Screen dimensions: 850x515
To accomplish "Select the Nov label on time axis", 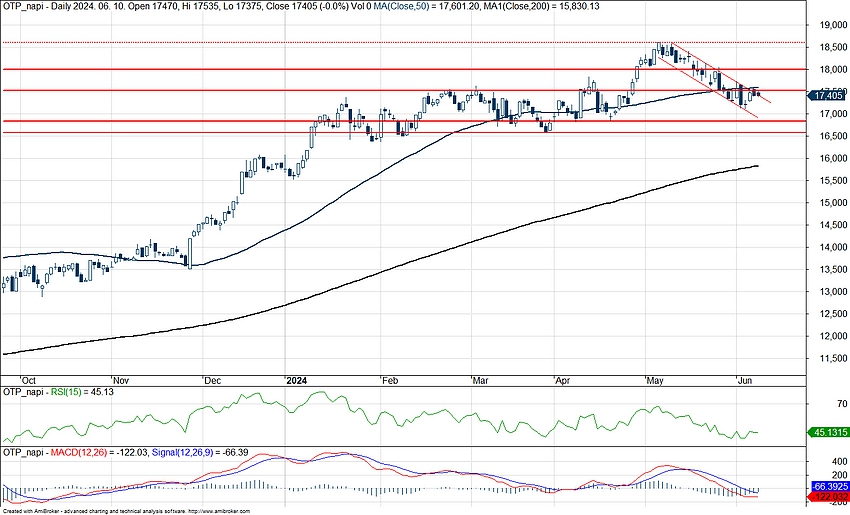I will (120, 381).
